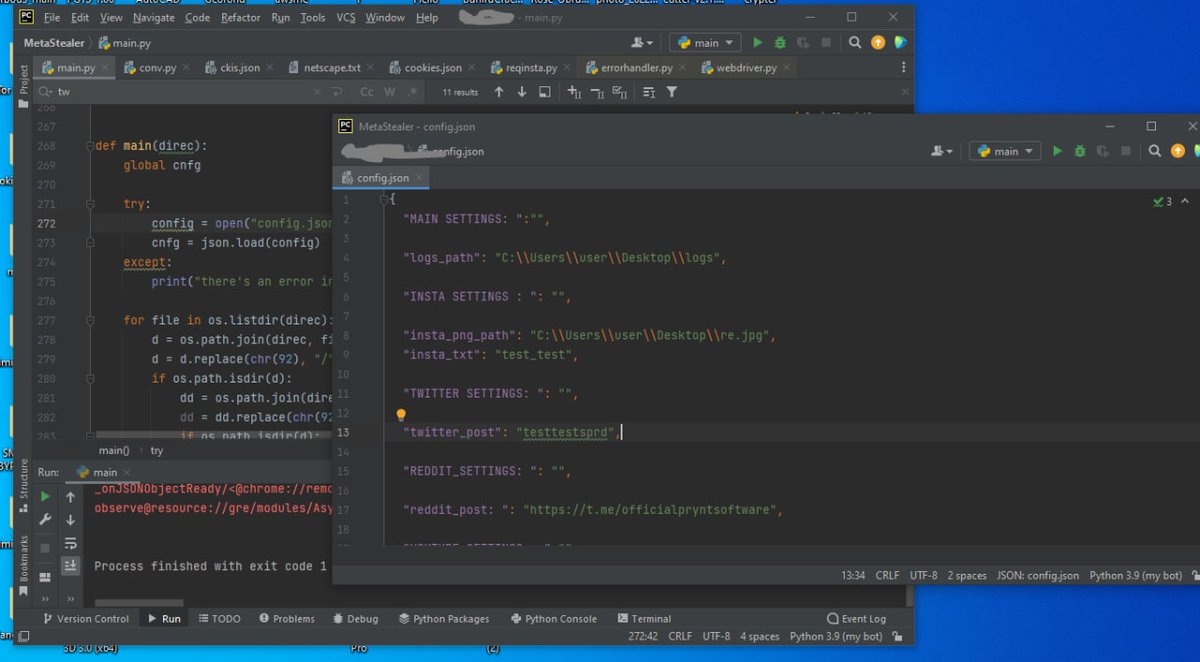Click the orange update icon in main.py window

click(x=878, y=43)
